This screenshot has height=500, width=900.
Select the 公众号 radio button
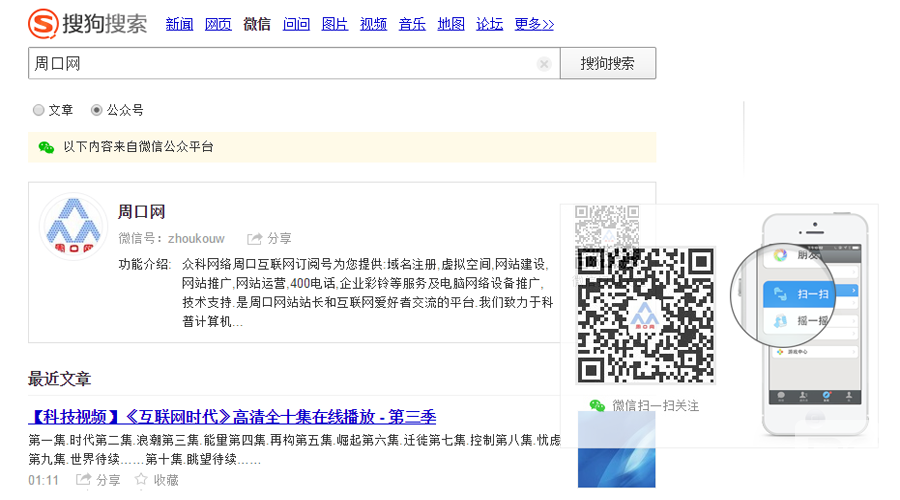(97, 110)
